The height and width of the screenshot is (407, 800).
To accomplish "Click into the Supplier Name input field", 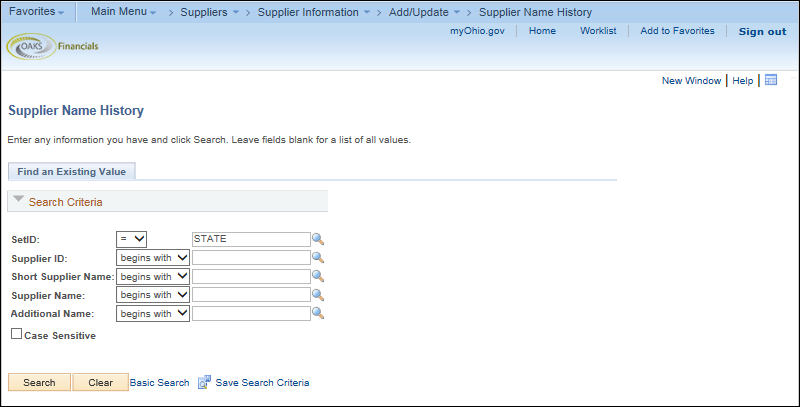I will (251, 295).
